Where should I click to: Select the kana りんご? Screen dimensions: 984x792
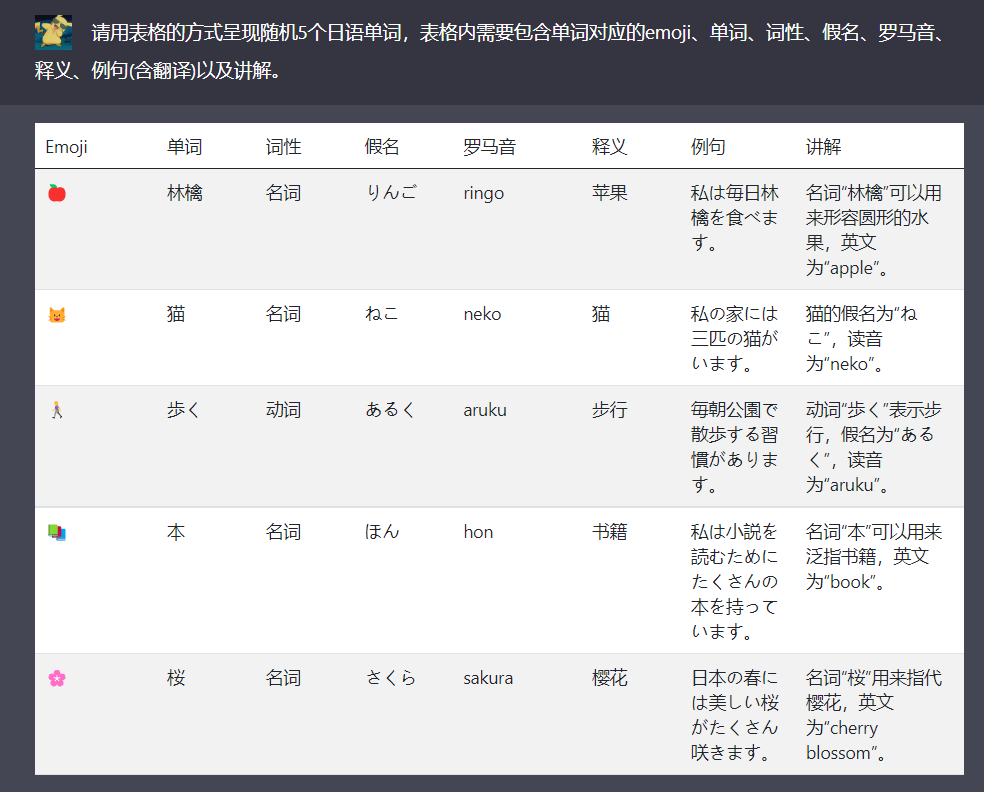[x=391, y=193]
